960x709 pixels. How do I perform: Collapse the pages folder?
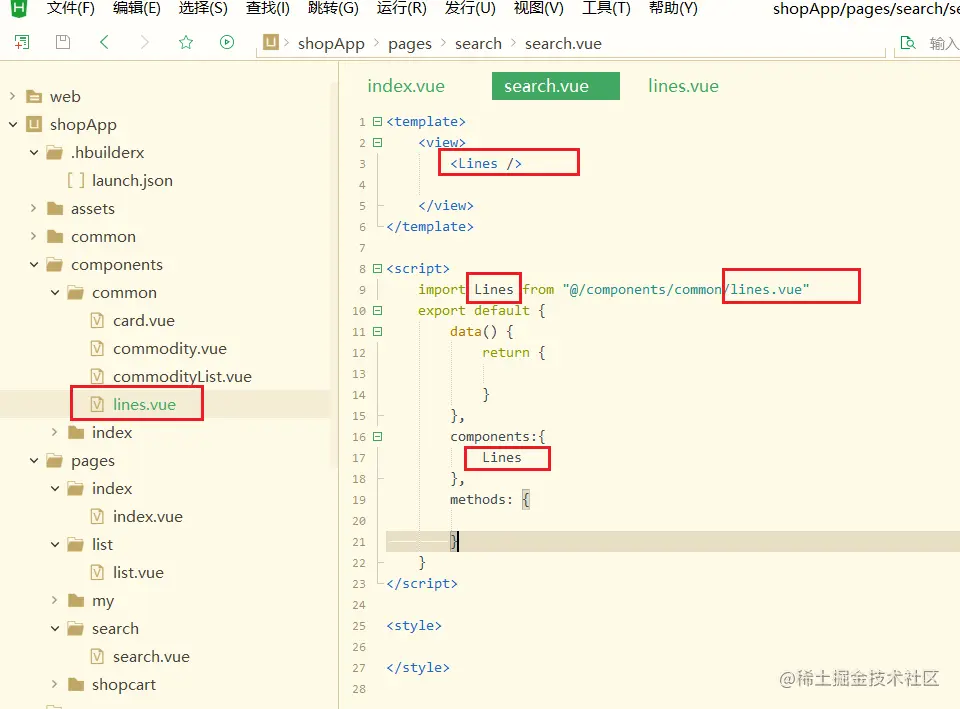pyautogui.click(x=34, y=460)
